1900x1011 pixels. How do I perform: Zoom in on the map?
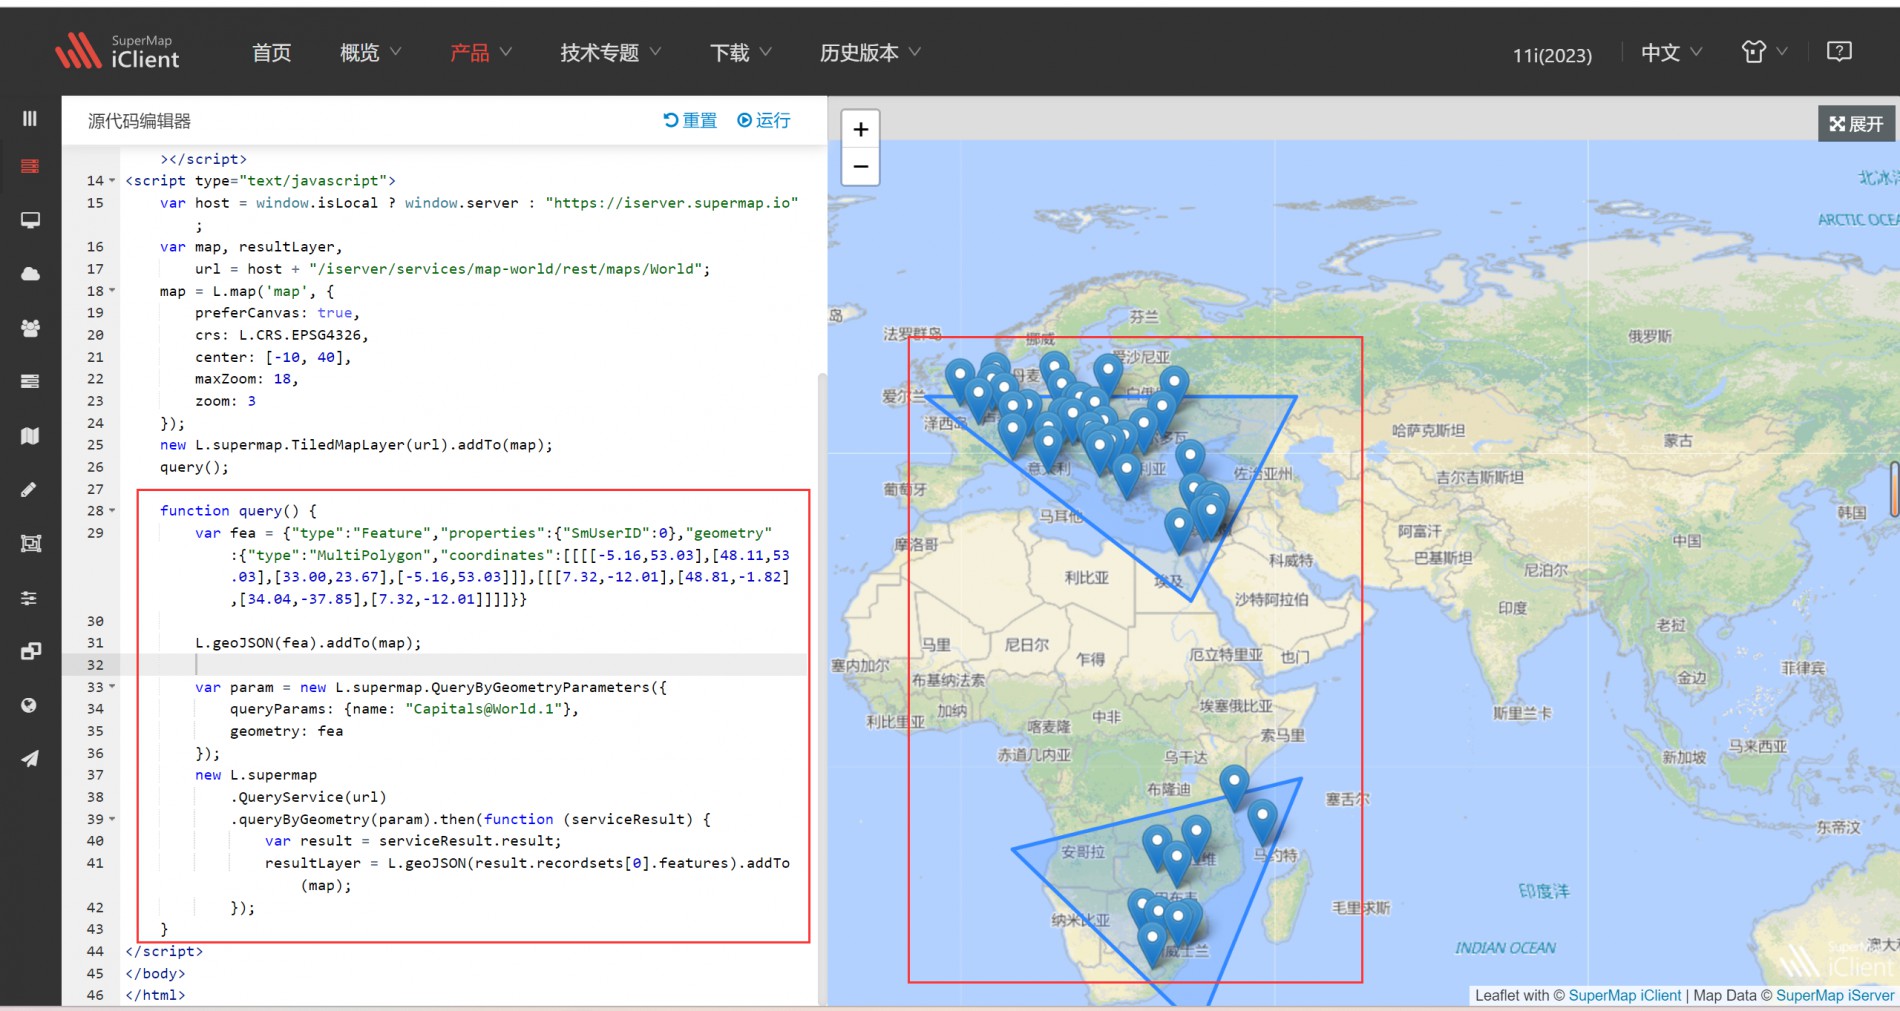pyautogui.click(x=861, y=129)
